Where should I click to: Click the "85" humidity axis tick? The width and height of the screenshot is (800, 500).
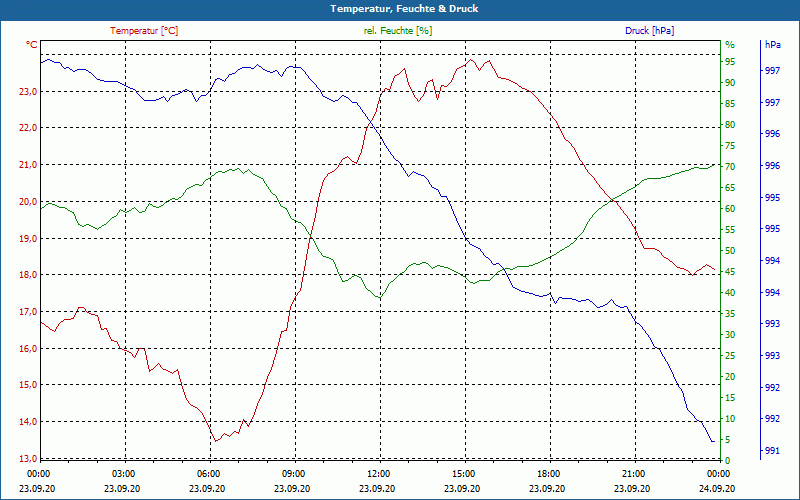pyautogui.click(x=730, y=104)
